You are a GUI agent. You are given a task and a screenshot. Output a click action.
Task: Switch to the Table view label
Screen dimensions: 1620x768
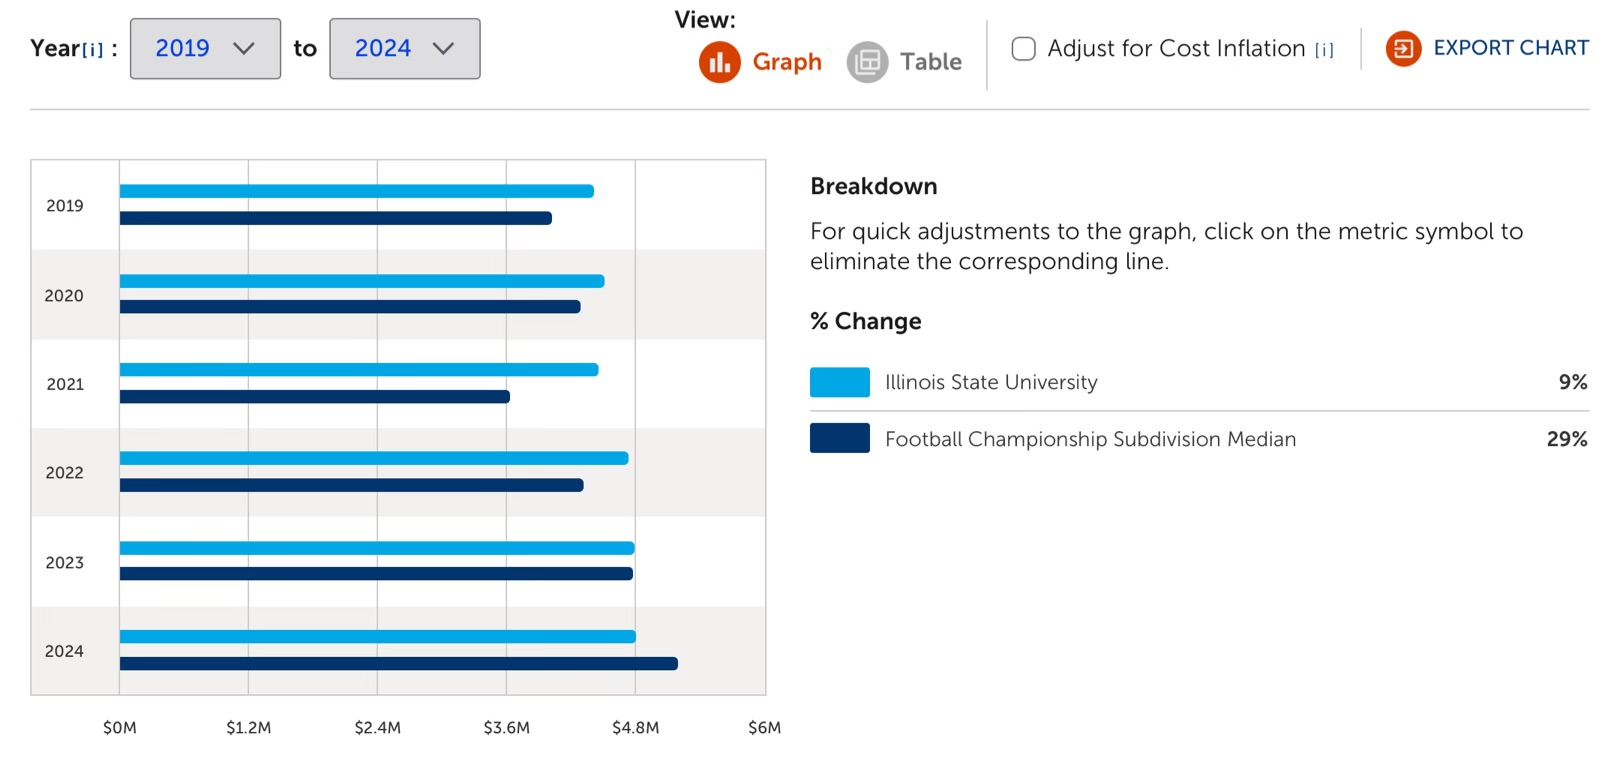[x=930, y=62]
